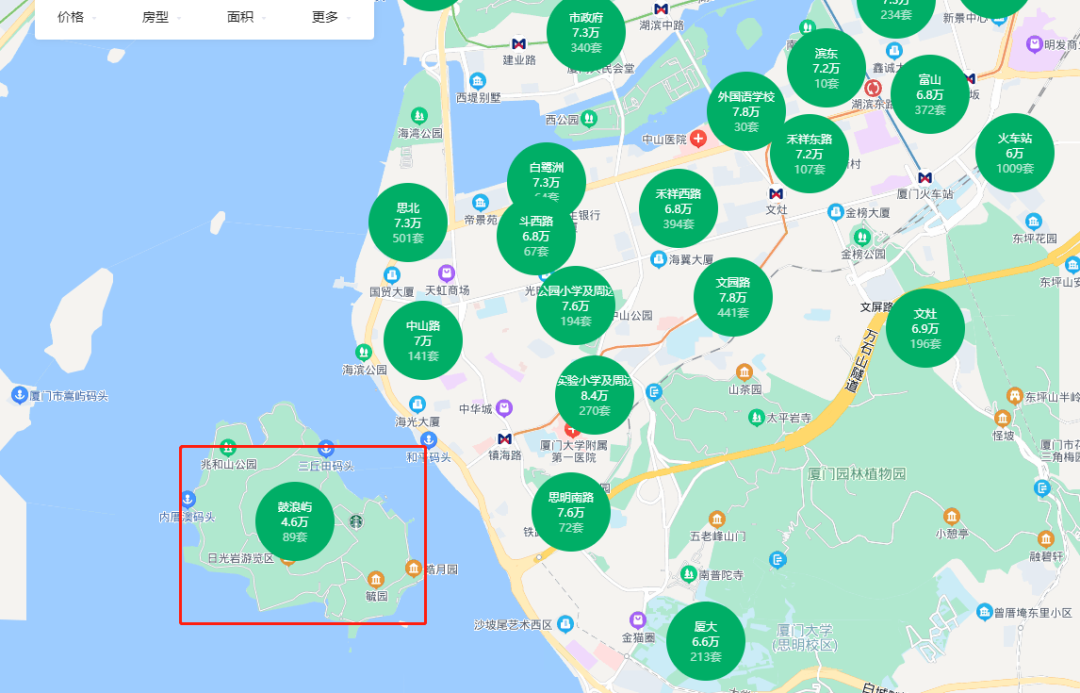
Task: Open the 光公园小学及周边 7.6万 bubble
Action: (x=576, y=305)
